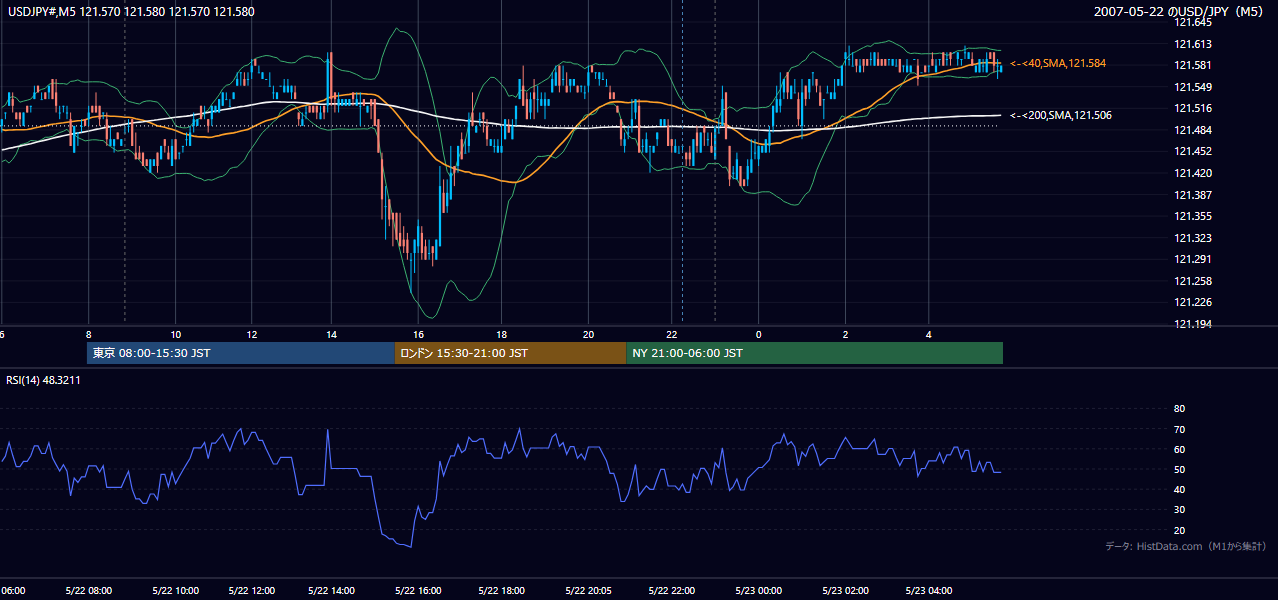Click the RSI scale level 30
The width and height of the screenshot is (1278, 600).
[1179, 510]
